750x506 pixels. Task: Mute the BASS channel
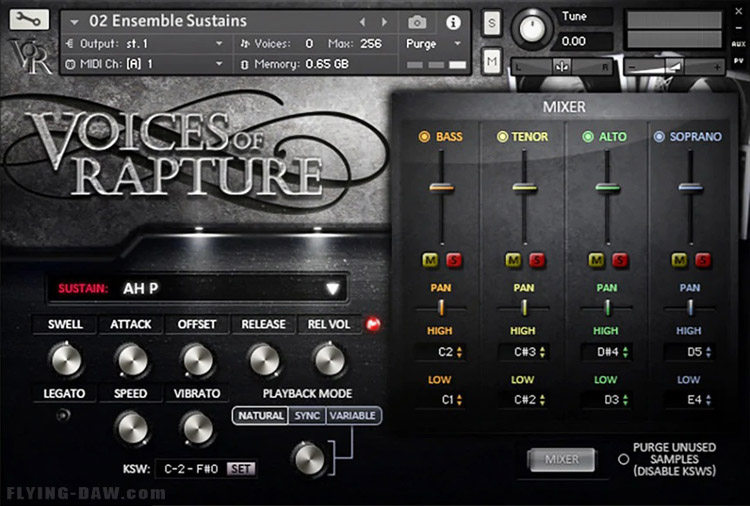pyautogui.click(x=430, y=260)
